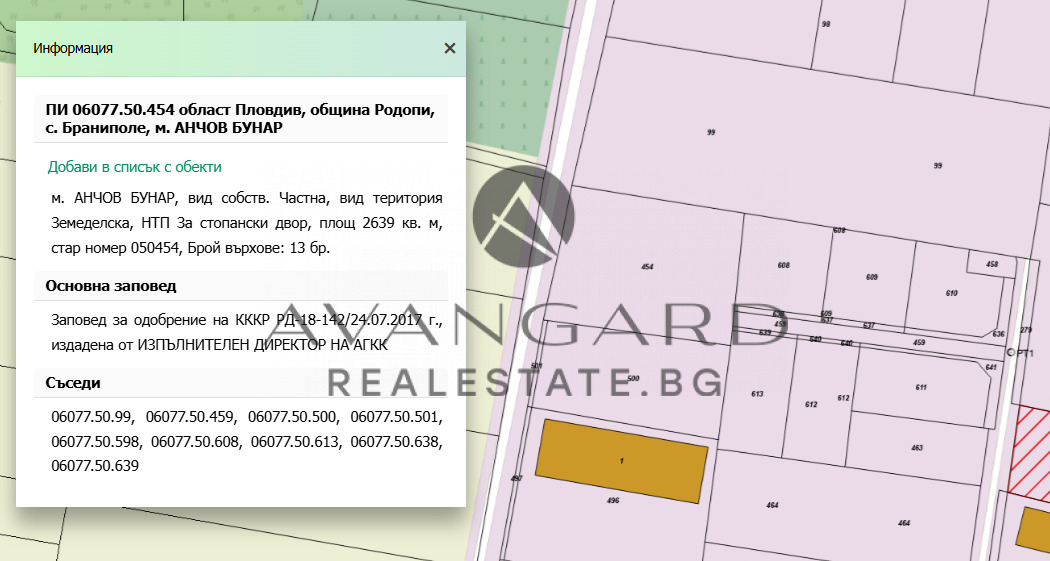
Task: Choose neighbor 06077.50.639 in Съседи
Action: 94,466
